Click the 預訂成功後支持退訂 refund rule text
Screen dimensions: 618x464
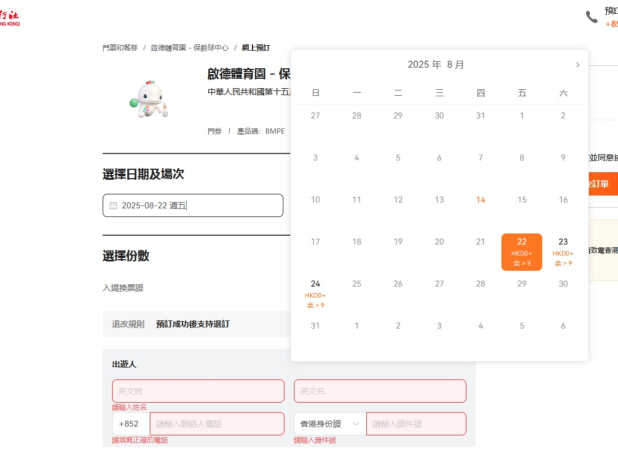click(193, 324)
